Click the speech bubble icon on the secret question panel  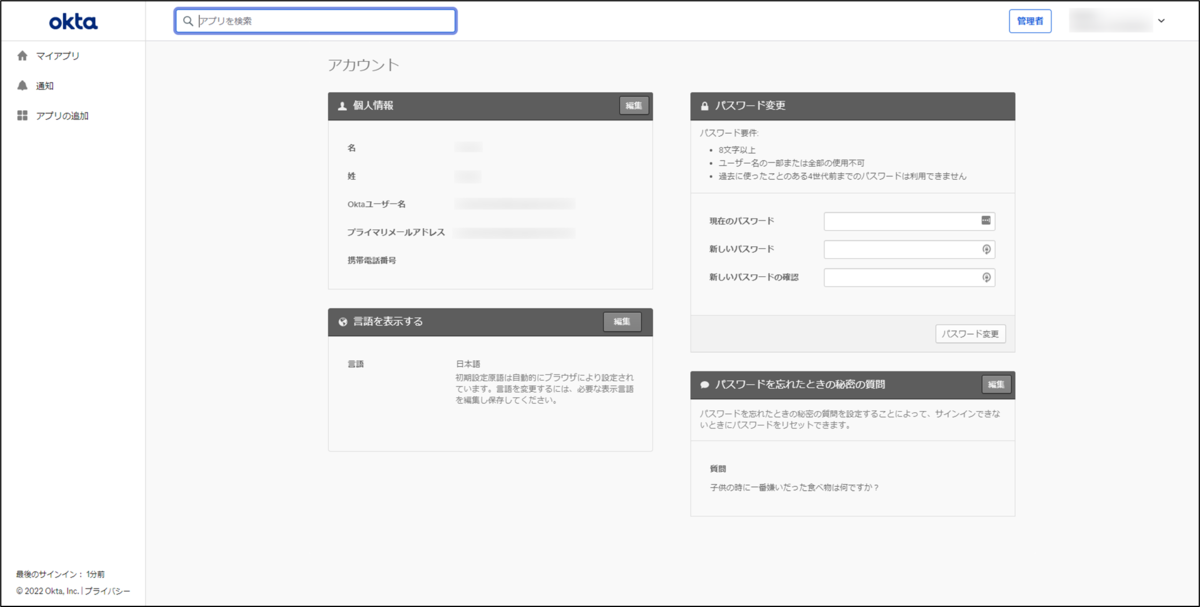pos(704,384)
